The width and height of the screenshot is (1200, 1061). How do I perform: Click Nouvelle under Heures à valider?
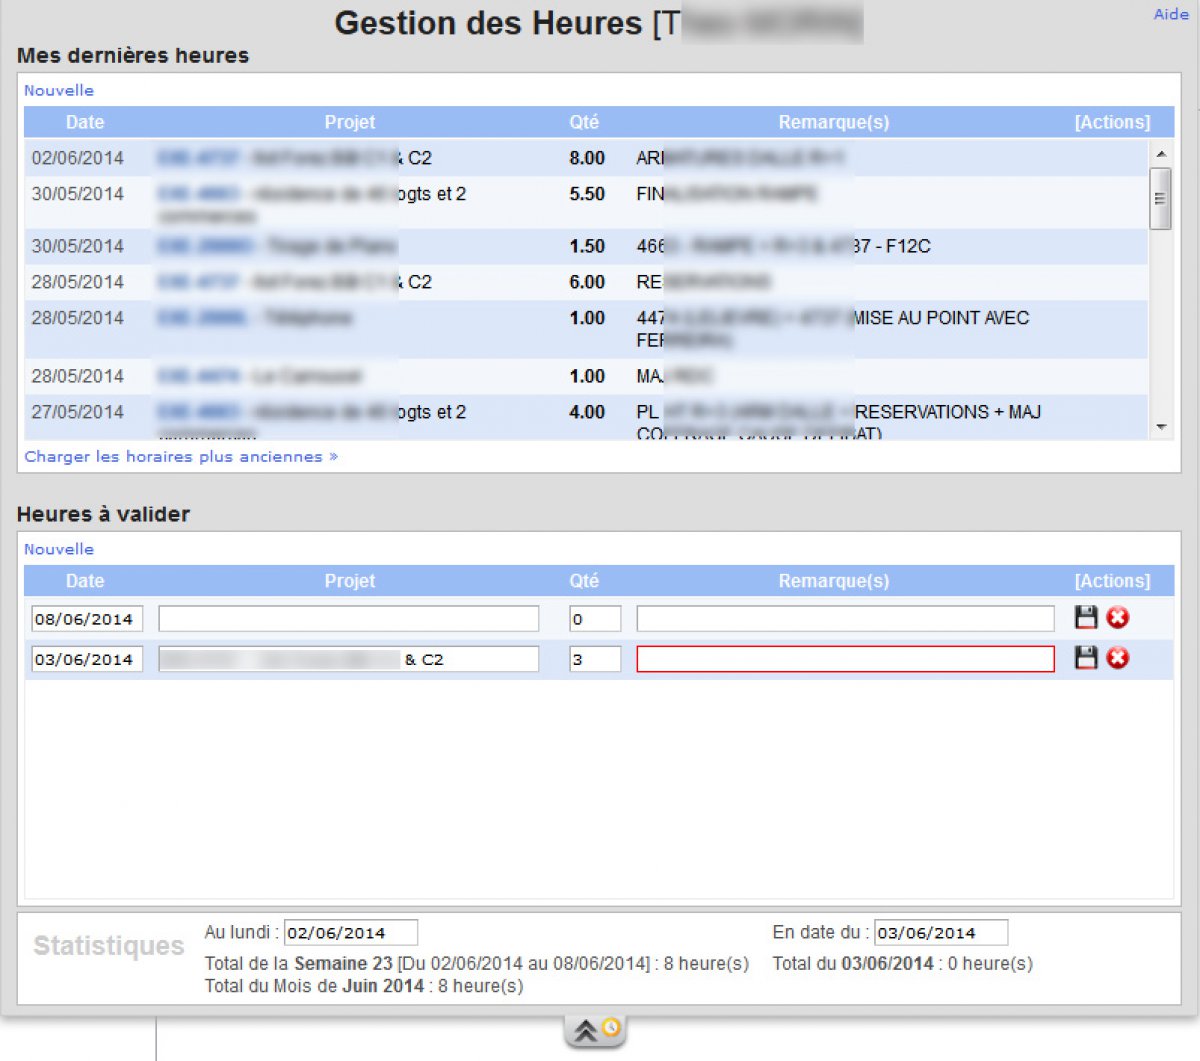coord(59,549)
